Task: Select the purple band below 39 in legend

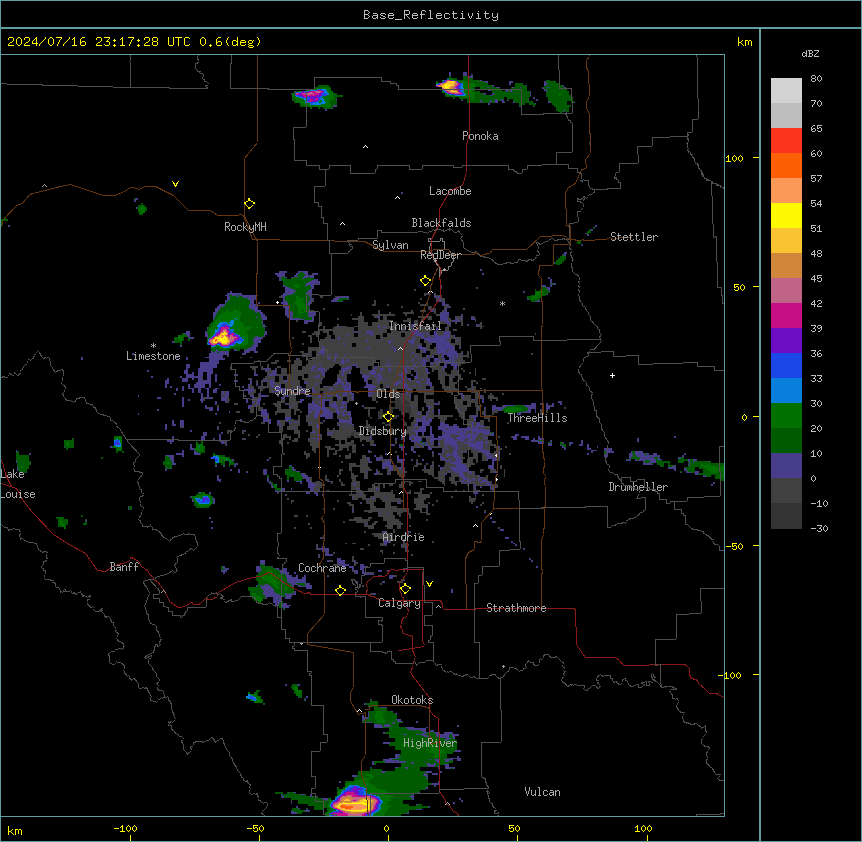Action: pyautogui.click(x=786, y=341)
